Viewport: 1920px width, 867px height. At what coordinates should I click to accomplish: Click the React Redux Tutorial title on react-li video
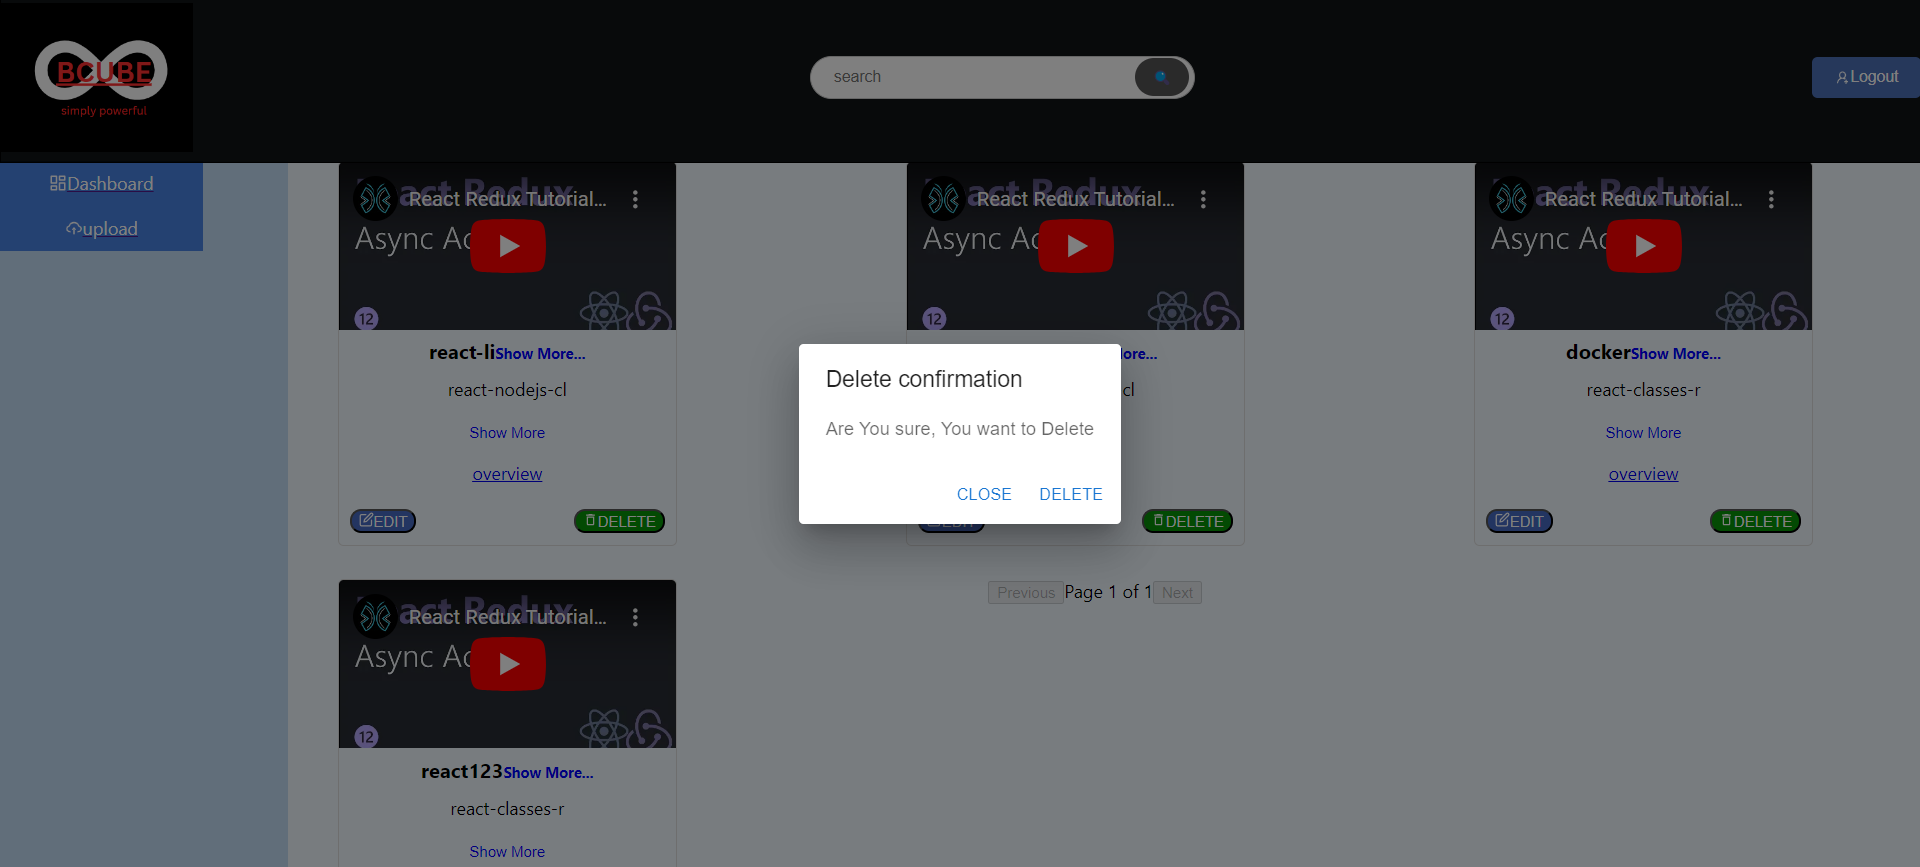(507, 199)
